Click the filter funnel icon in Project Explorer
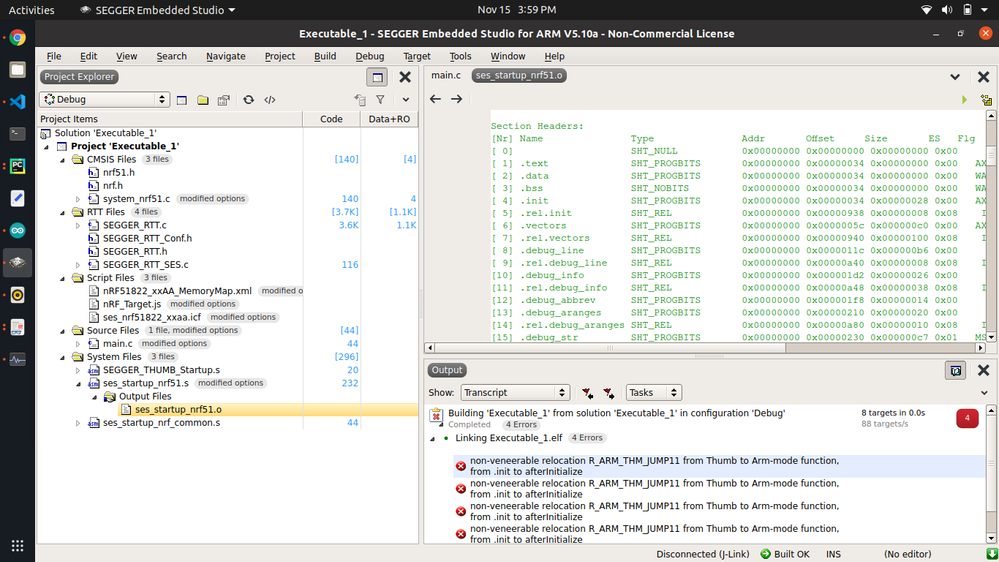Viewport: 999px width, 562px height. pos(380,100)
